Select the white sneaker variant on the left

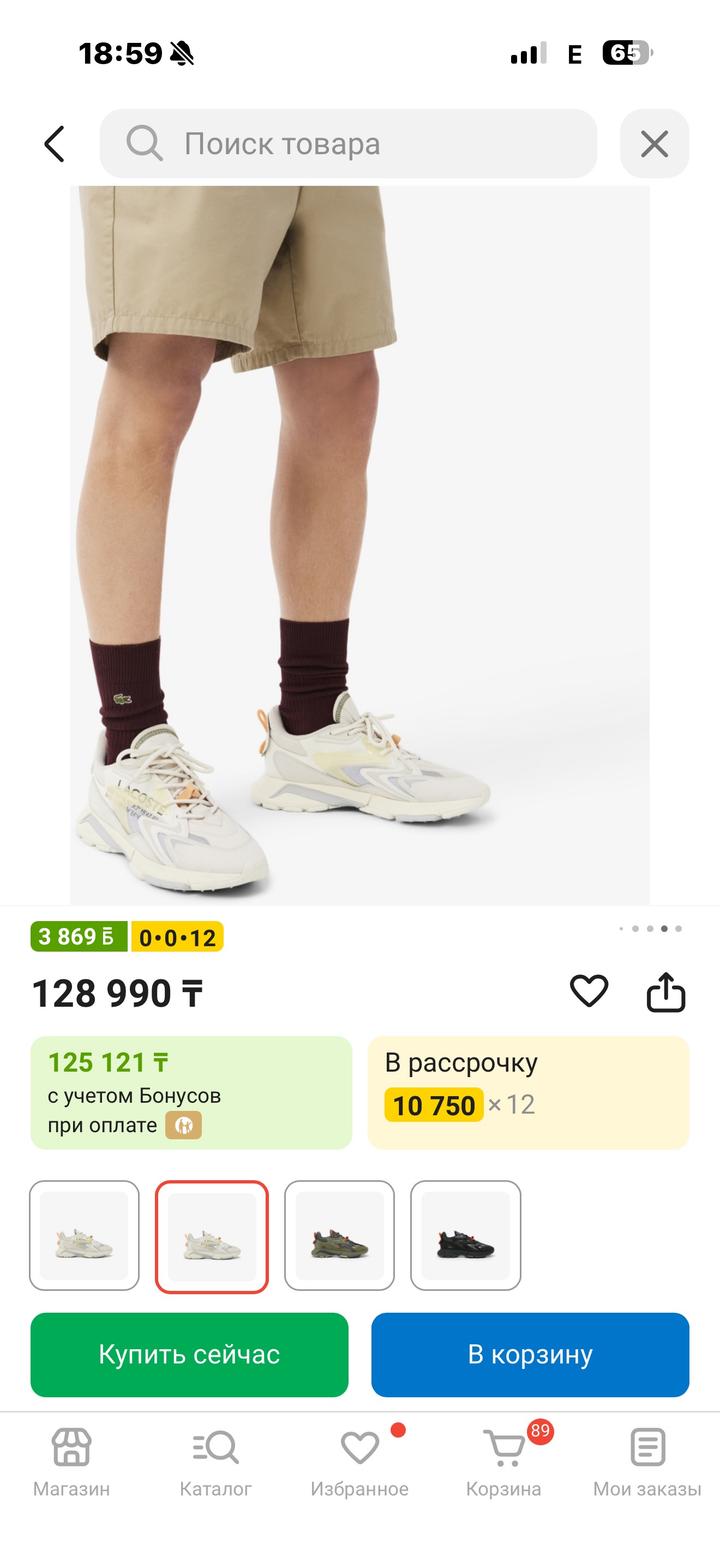pyautogui.click(x=85, y=1235)
